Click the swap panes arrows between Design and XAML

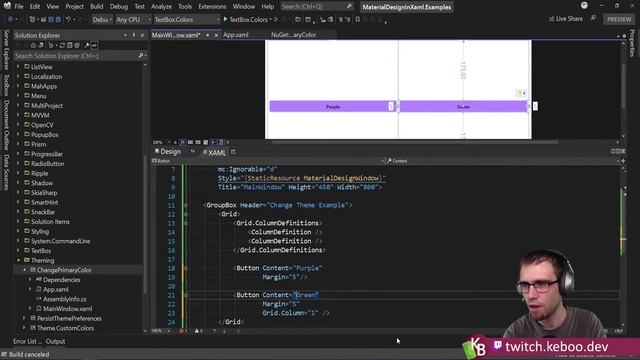pos(193,151)
